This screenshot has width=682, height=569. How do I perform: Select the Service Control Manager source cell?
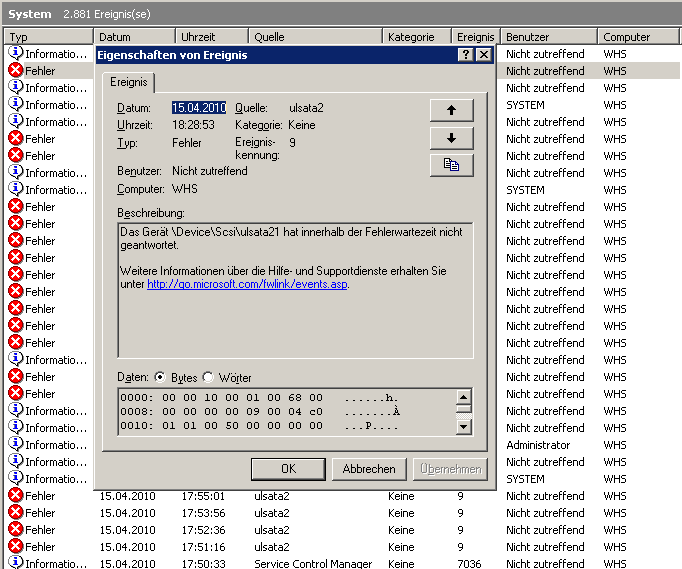[313, 563]
